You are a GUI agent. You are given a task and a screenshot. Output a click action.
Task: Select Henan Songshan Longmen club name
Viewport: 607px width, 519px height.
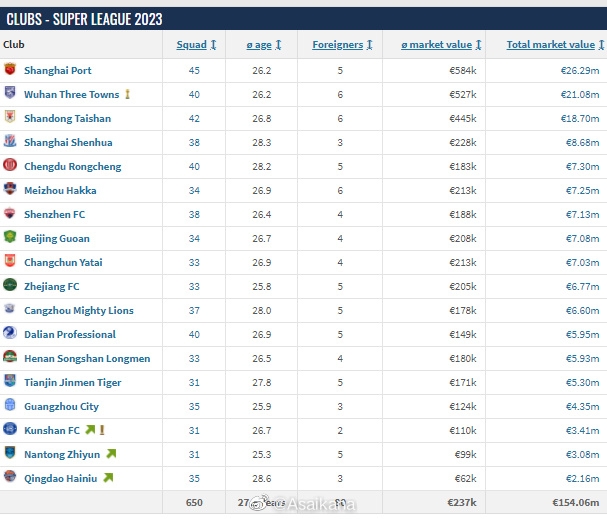pyautogui.click(x=87, y=358)
